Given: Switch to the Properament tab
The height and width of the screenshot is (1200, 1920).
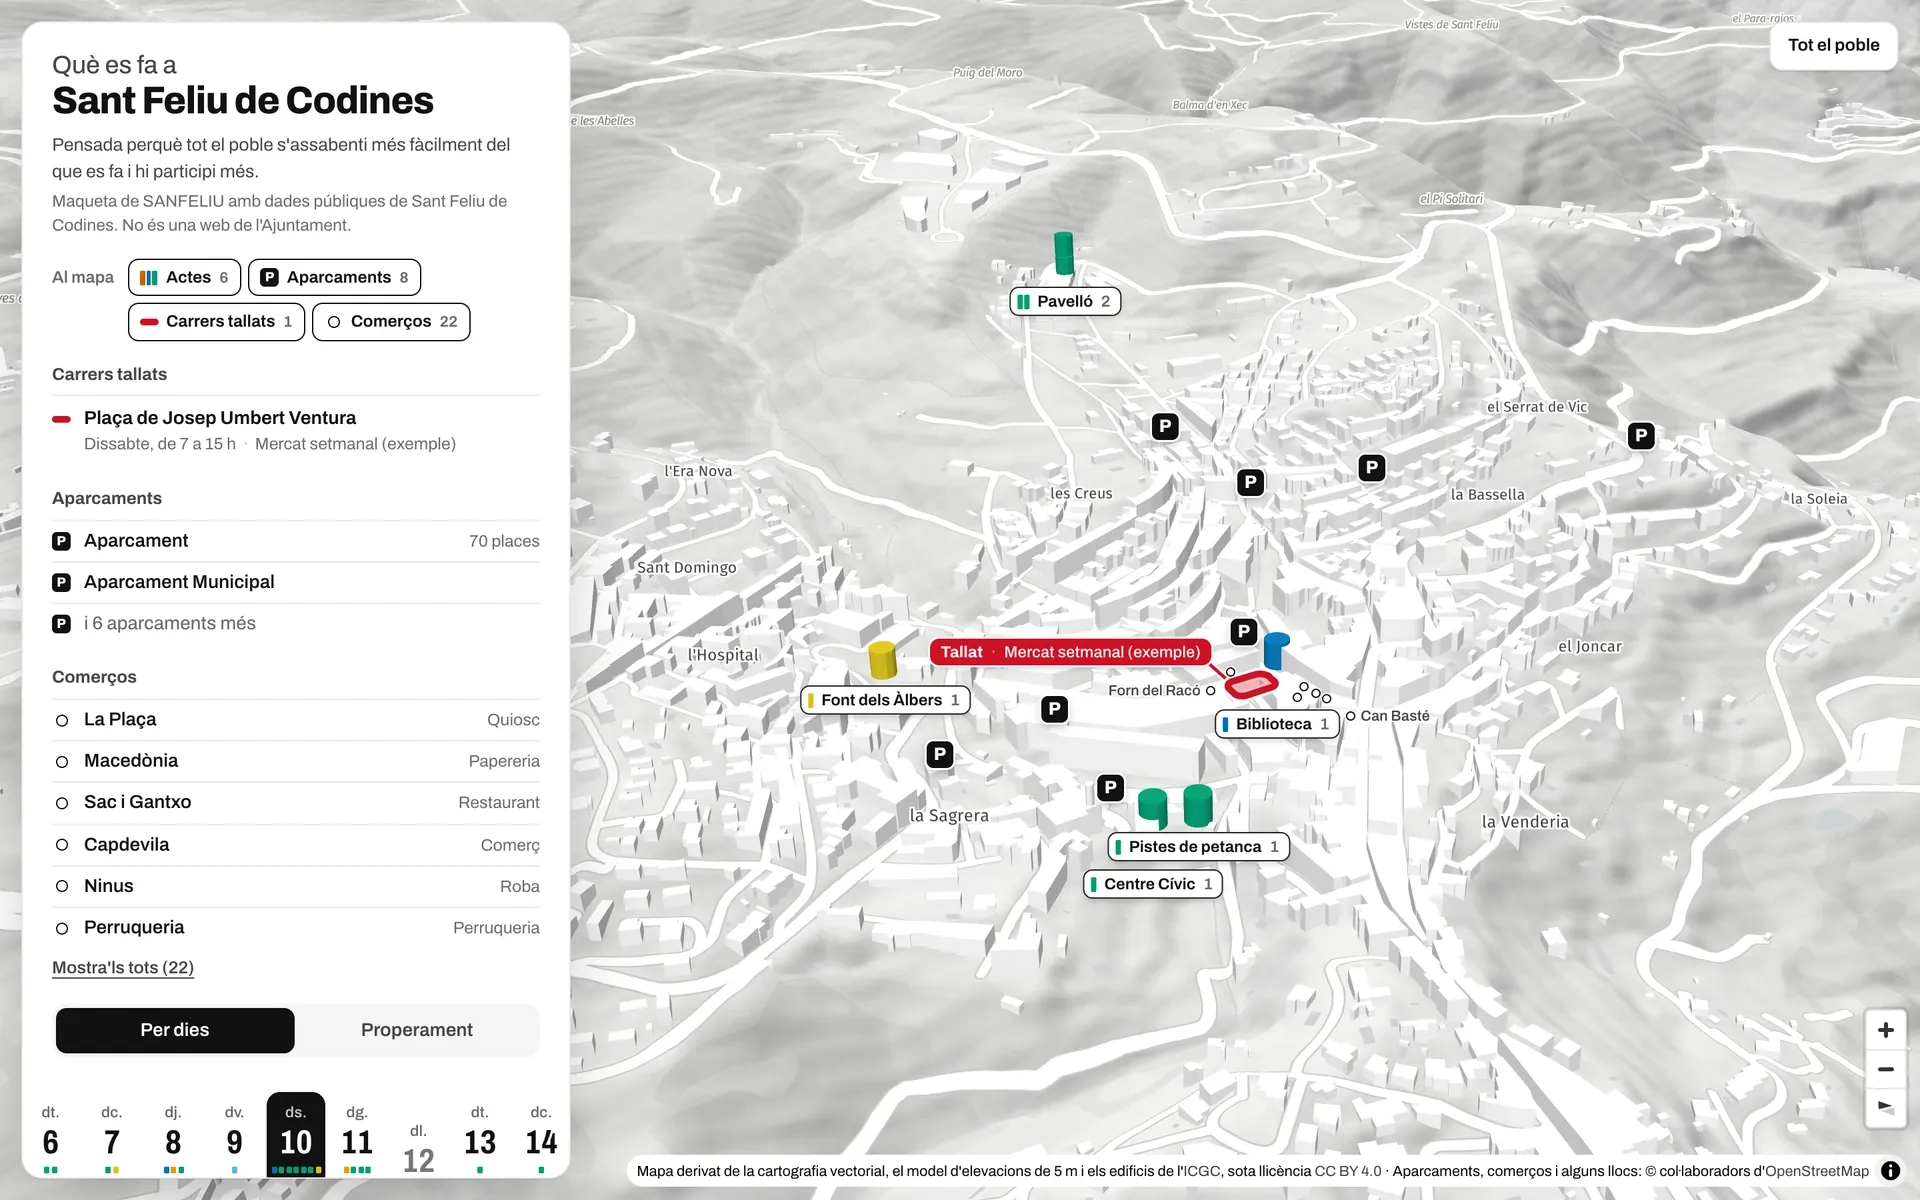Looking at the screenshot, I should click(x=417, y=1030).
